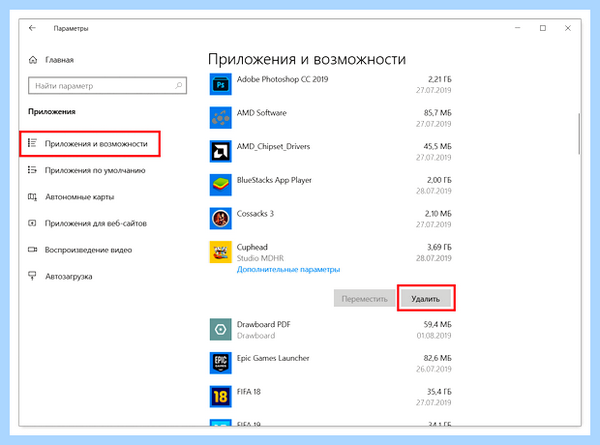The height and width of the screenshot is (445, 600).
Task: Open Приложения по умолчанию section
Action: [x=95, y=170]
